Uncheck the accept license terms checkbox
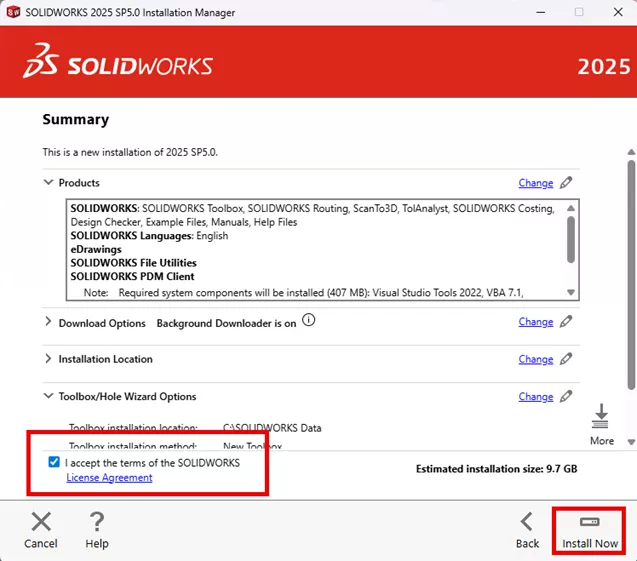This screenshot has height=561, width=637. (54, 462)
